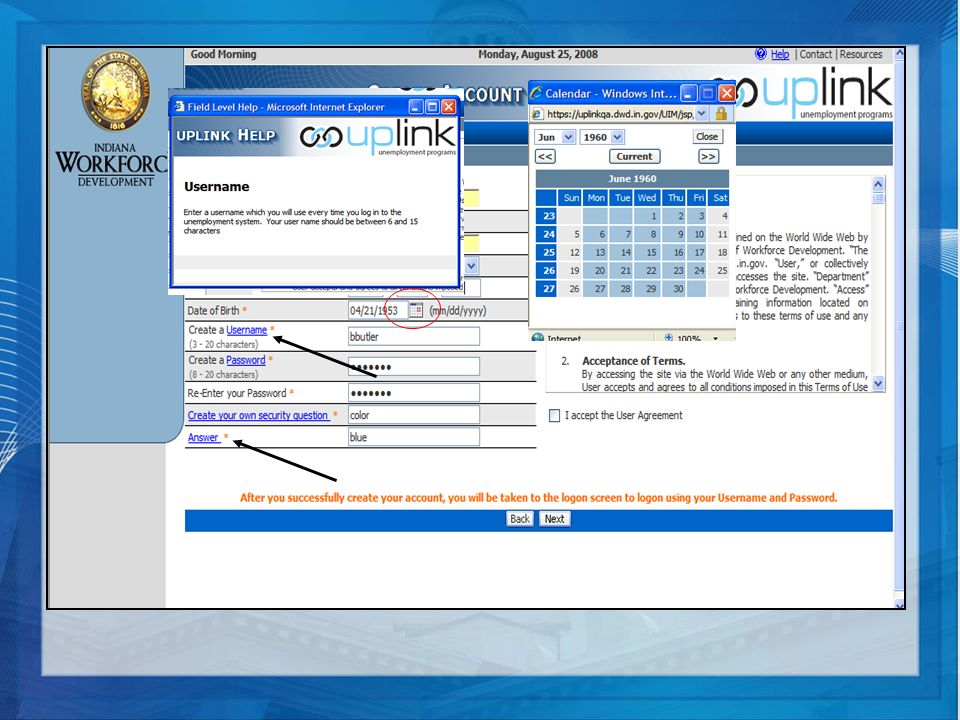Go to previous month with << button

tap(545, 156)
